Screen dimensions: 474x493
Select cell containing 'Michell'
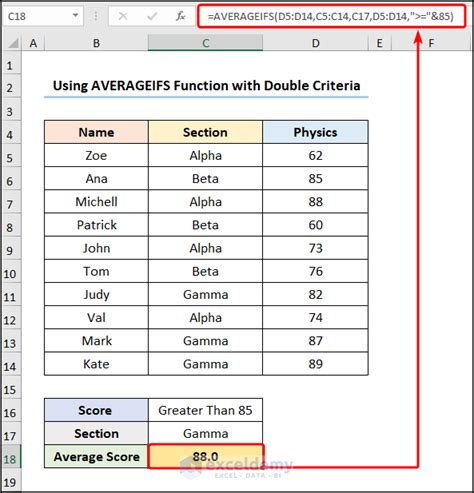[x=96, y=202]
